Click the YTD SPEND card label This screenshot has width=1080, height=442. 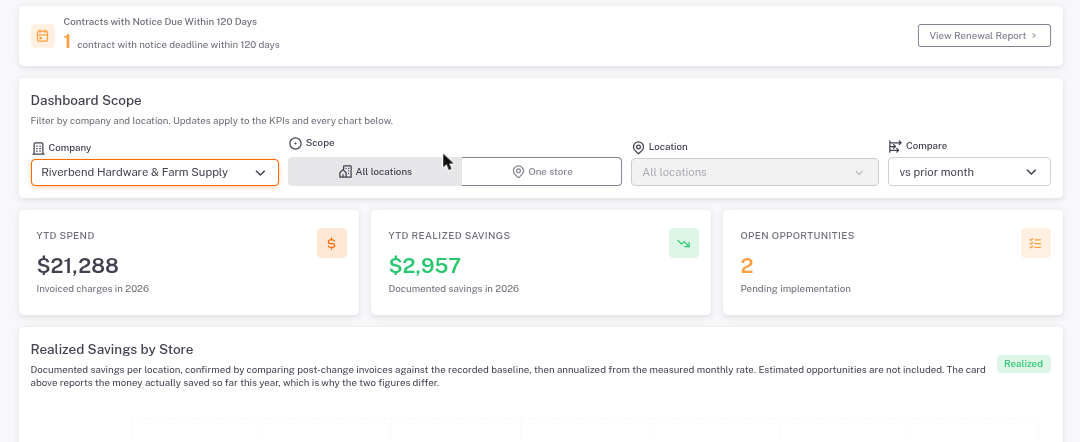65,235
